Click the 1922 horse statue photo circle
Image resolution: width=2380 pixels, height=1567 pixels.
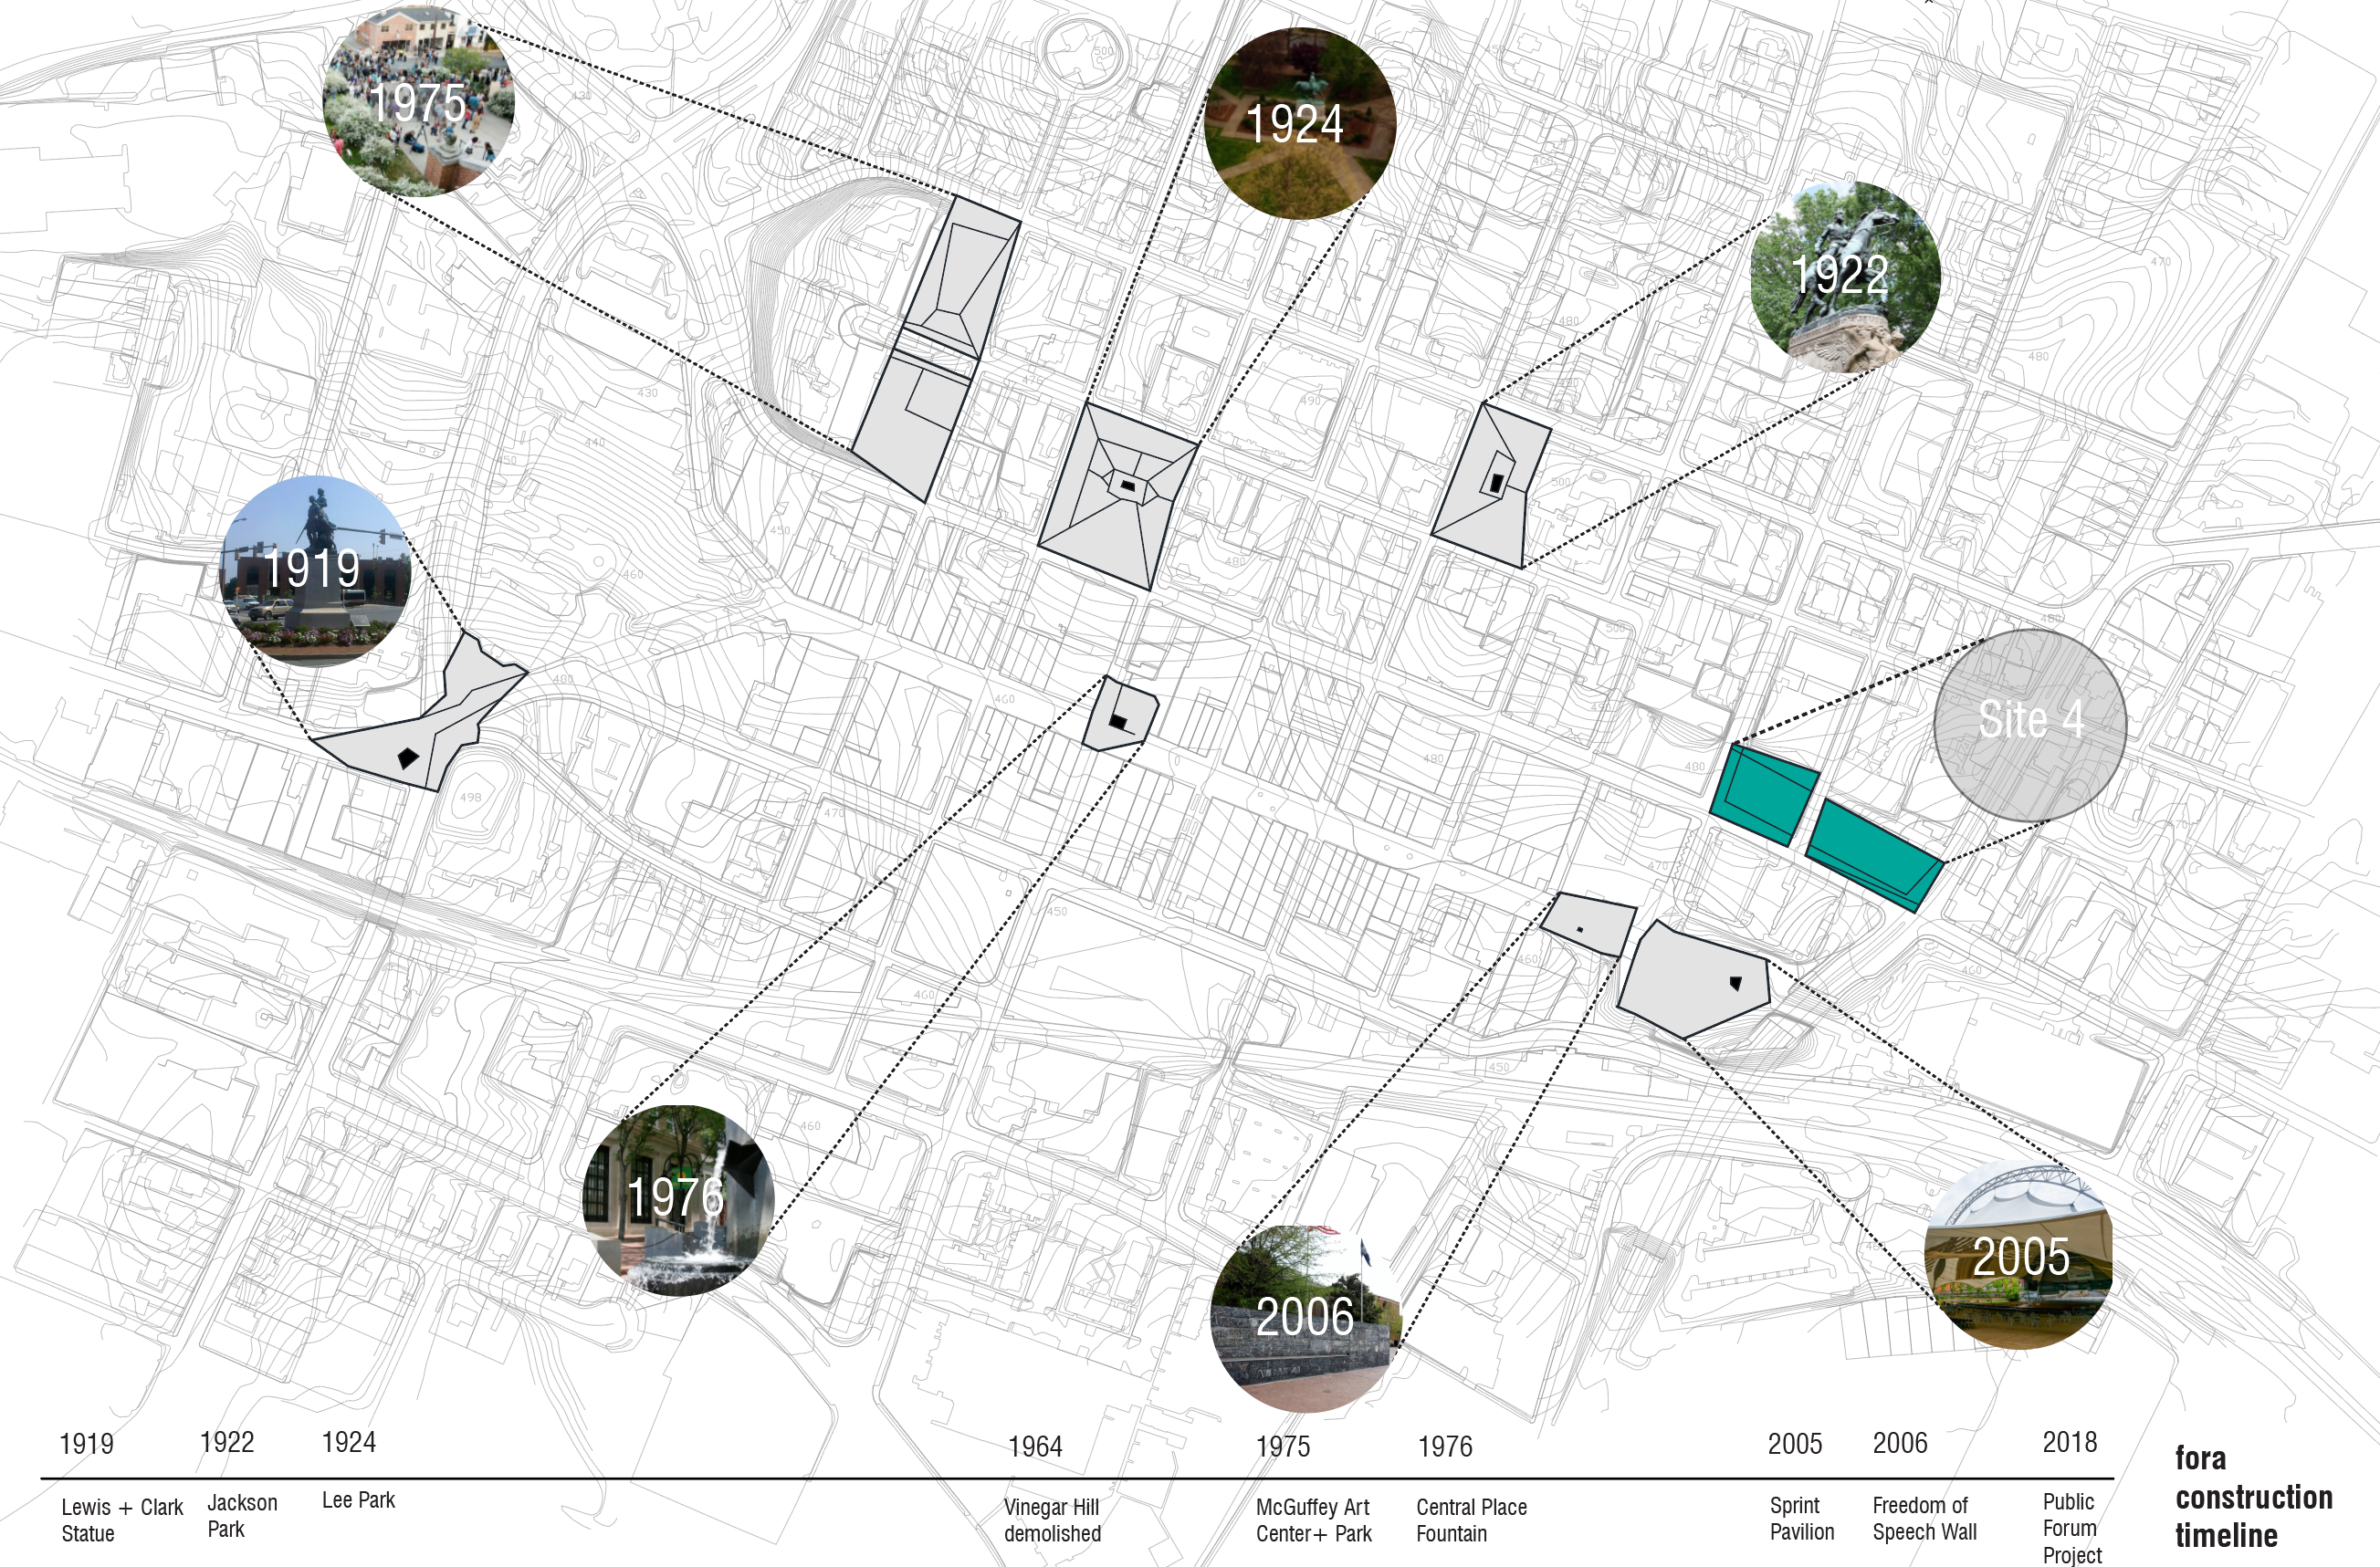coord(1845,276)
